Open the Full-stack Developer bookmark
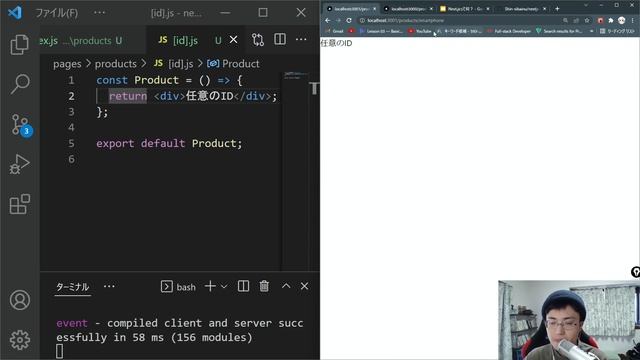640x360 pixels. click(509, 31)
